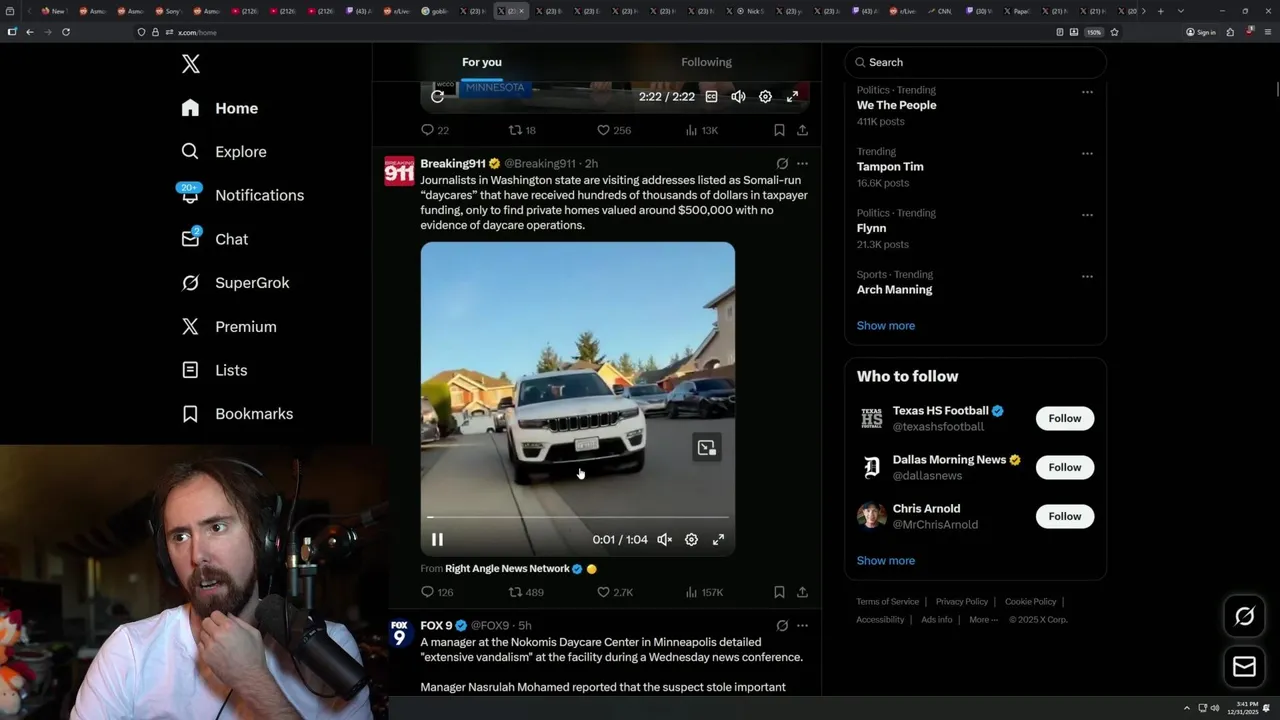This screenshot has height=720, width=1280.
Task: Open options for Flynn trend
Action: tap(1087, 215)
